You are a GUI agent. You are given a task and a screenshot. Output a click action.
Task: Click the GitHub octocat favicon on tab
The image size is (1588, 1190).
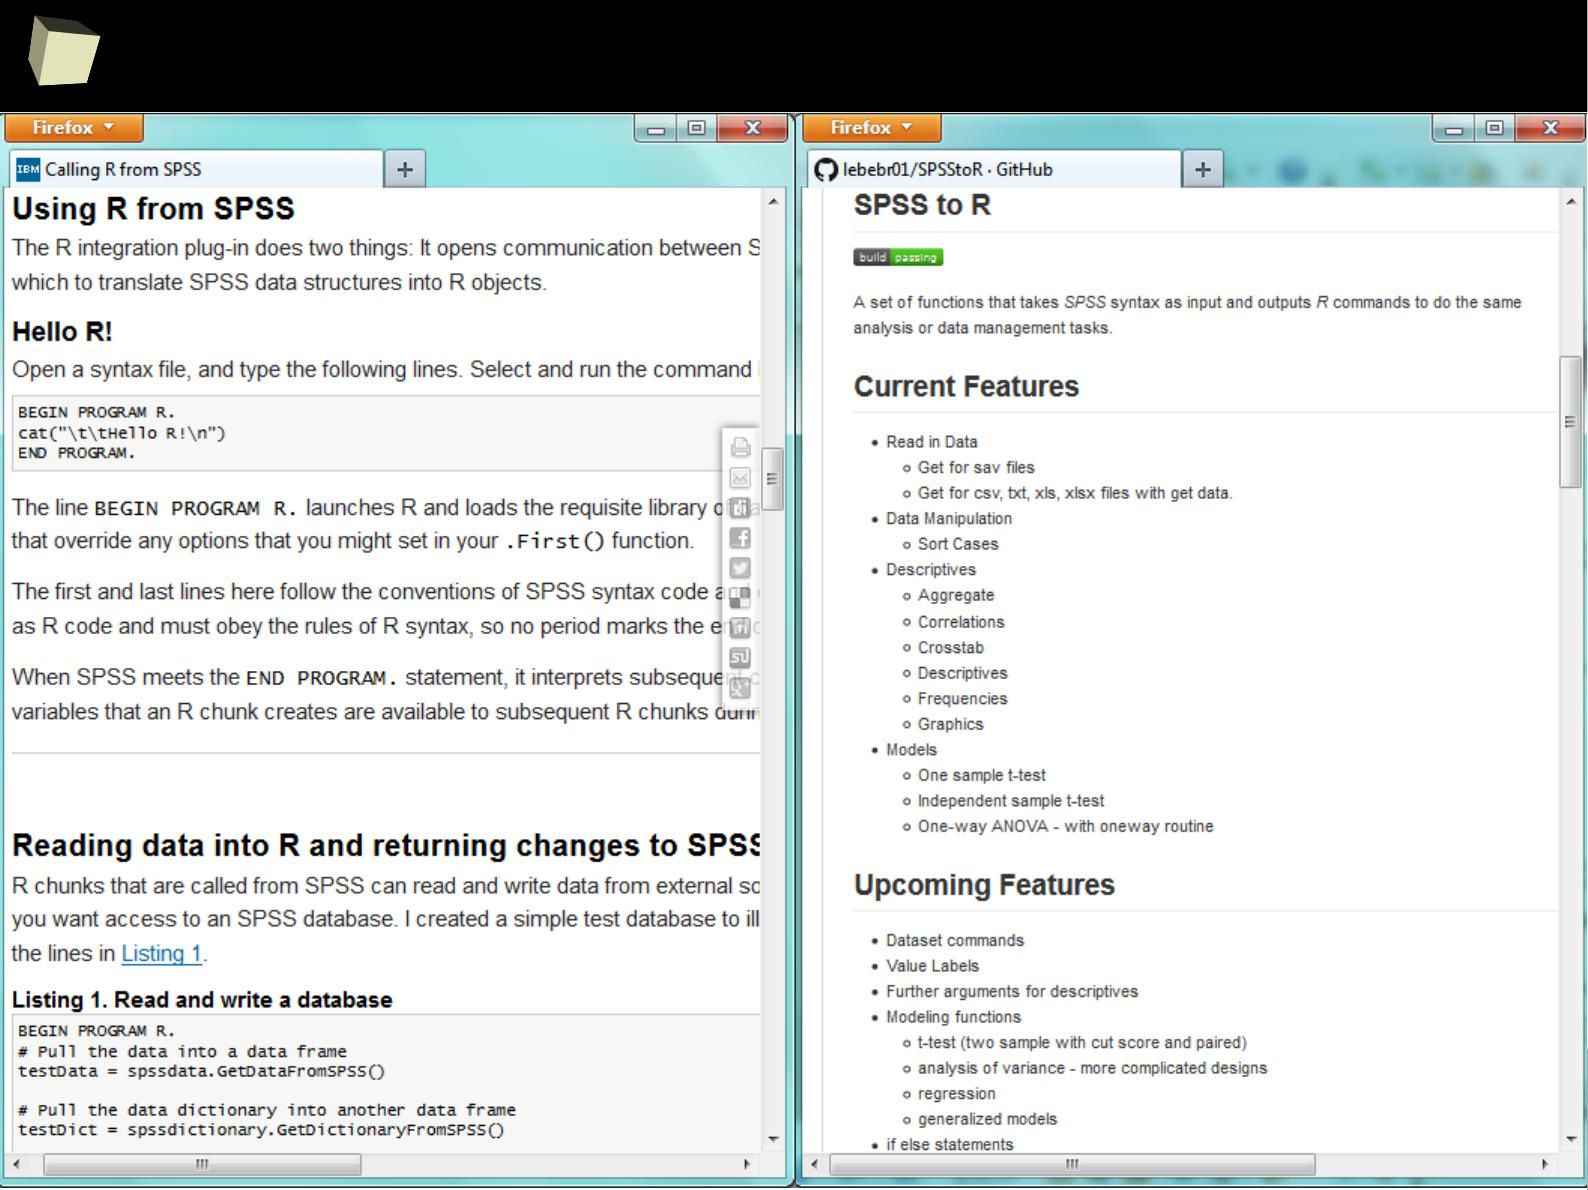click(x=826, y=170)
